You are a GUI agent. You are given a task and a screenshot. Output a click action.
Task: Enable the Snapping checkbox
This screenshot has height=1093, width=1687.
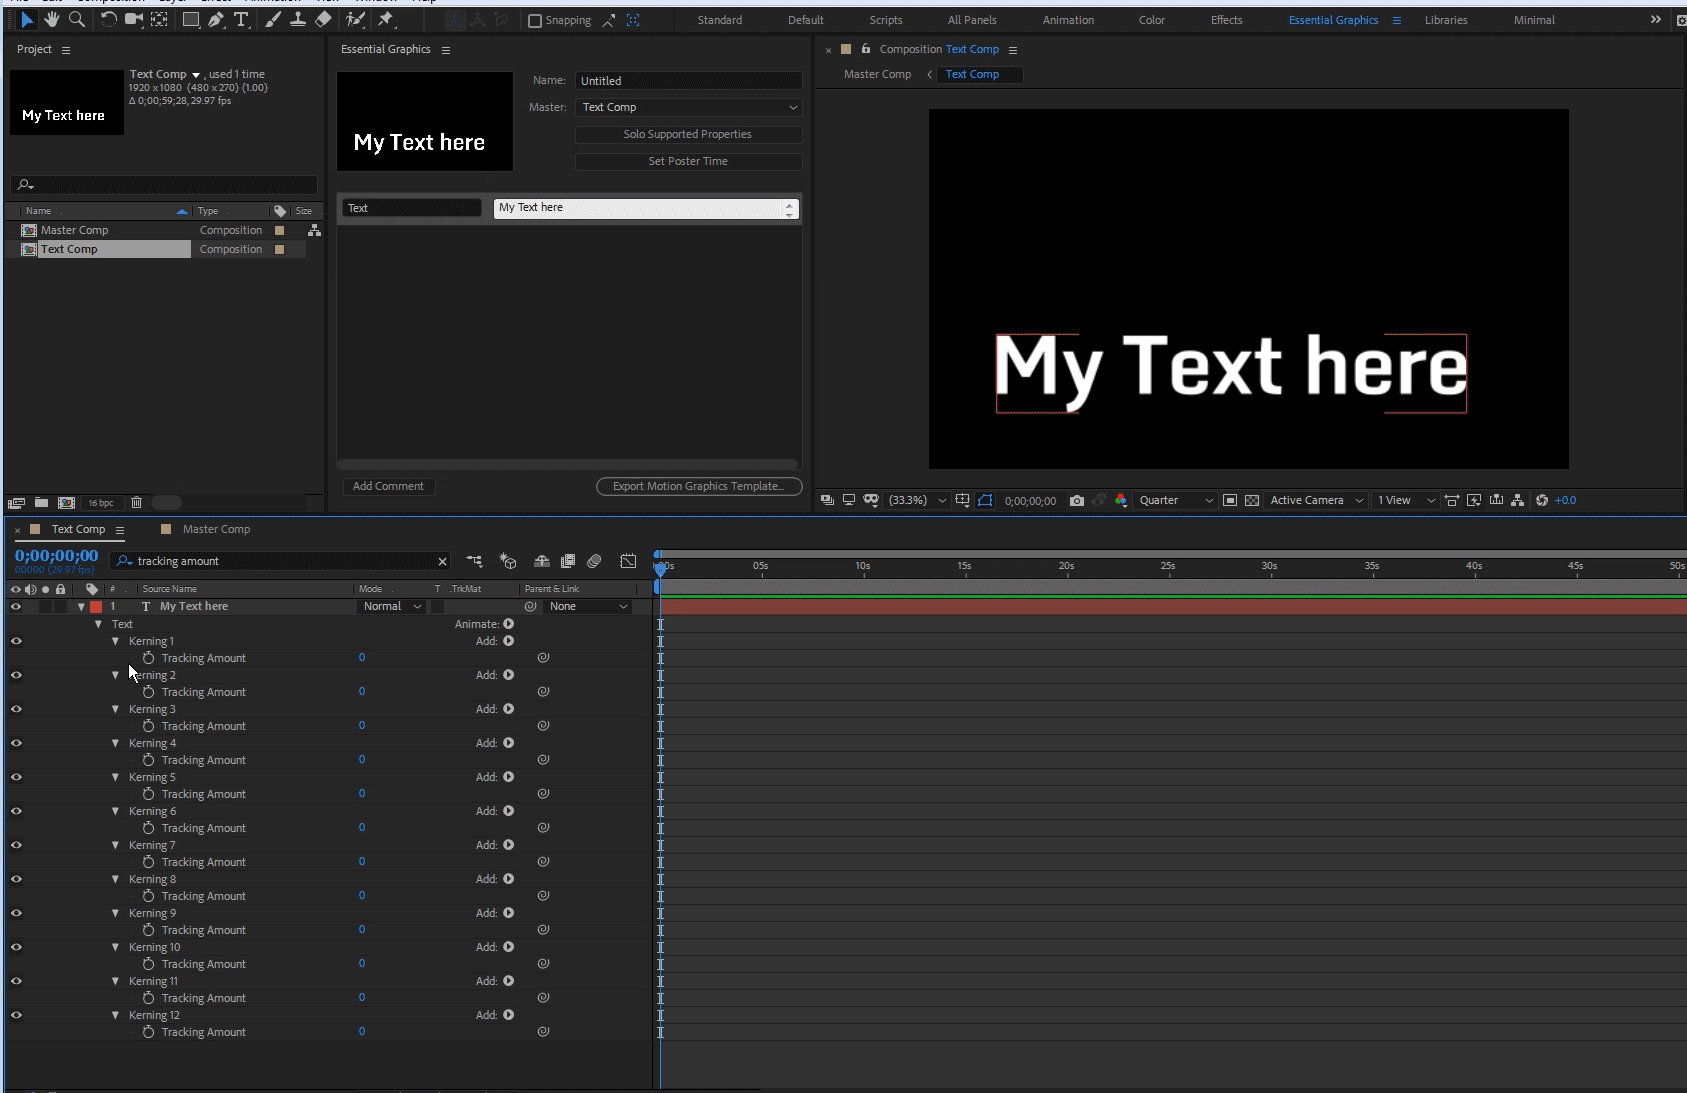point(535,21)
